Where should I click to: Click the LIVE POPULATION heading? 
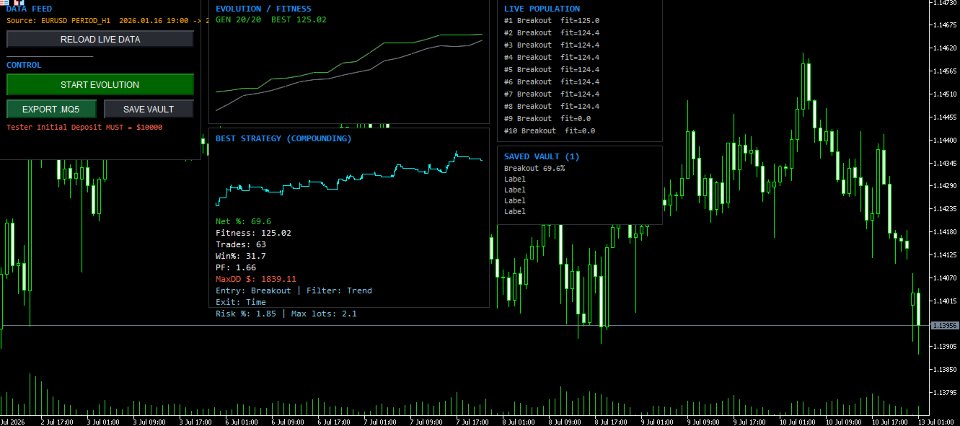pos(542,9)
